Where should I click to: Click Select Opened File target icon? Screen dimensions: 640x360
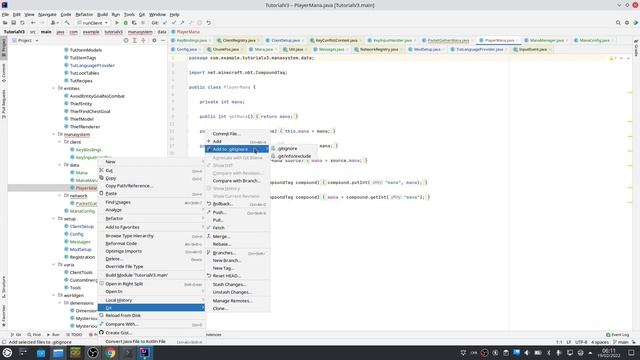pos(126,40)
